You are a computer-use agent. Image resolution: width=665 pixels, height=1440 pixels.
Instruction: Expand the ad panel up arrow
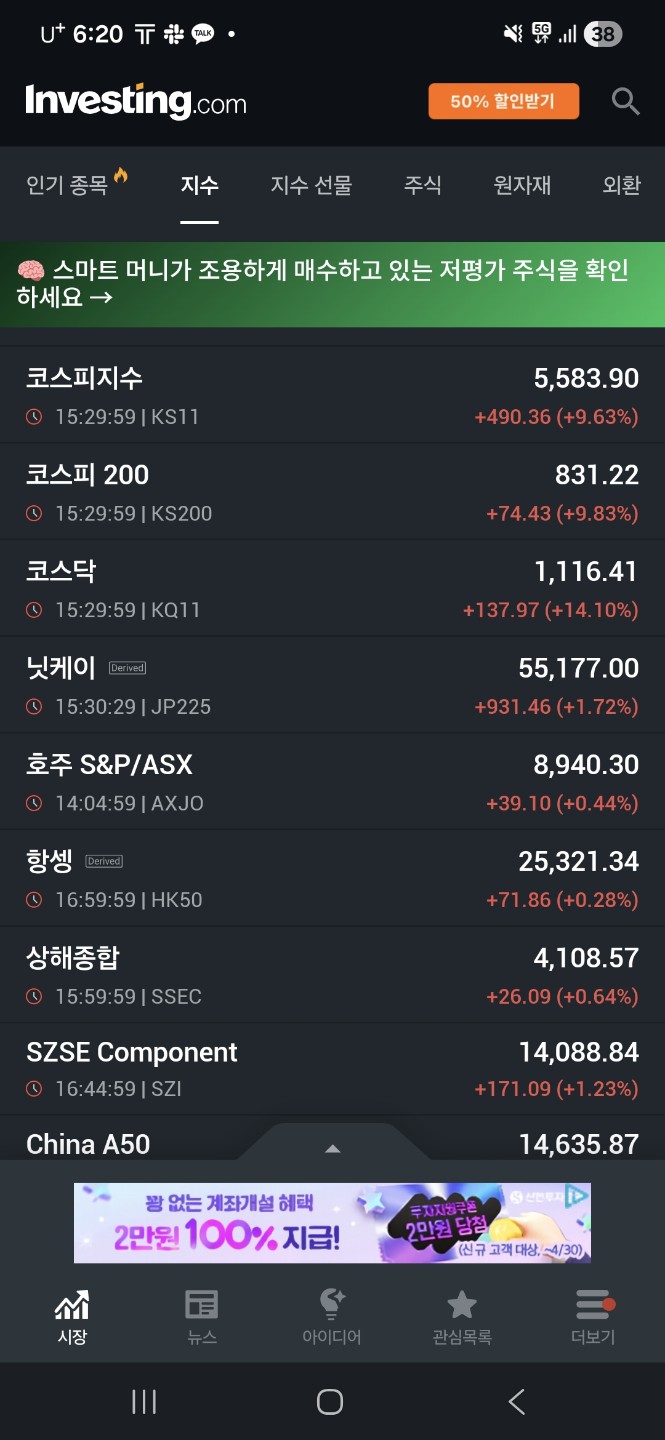(x=333, y=1148)
